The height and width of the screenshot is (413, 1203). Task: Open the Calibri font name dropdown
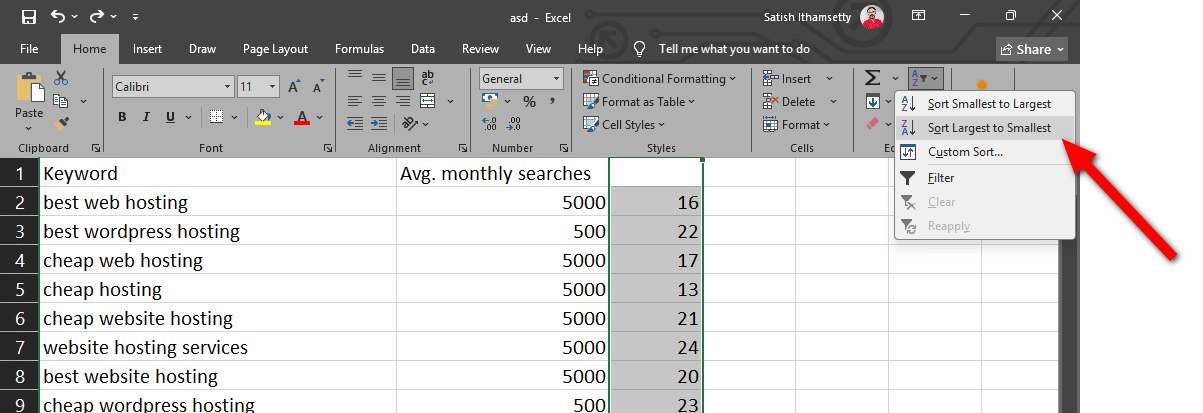point(226,86)
